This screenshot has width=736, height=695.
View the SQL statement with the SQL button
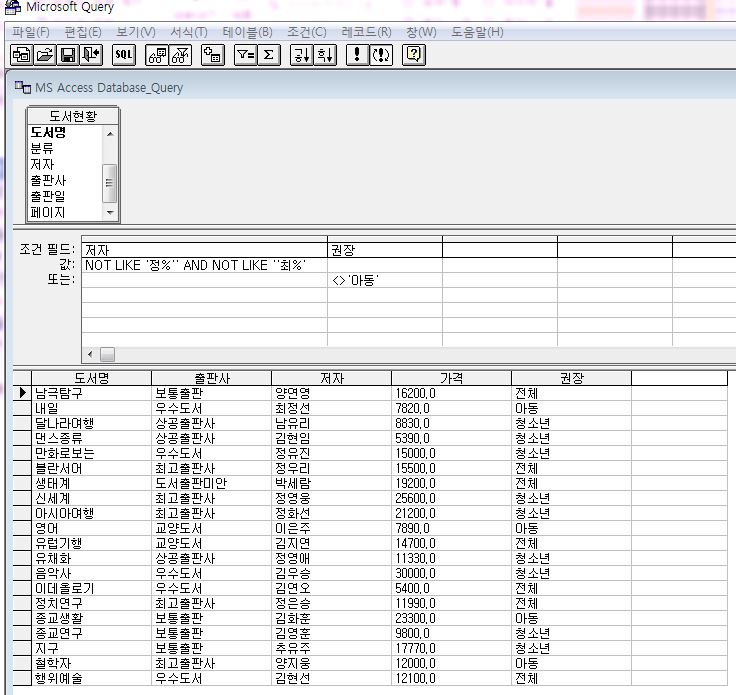pyautogui.click(x=124, y=55)
